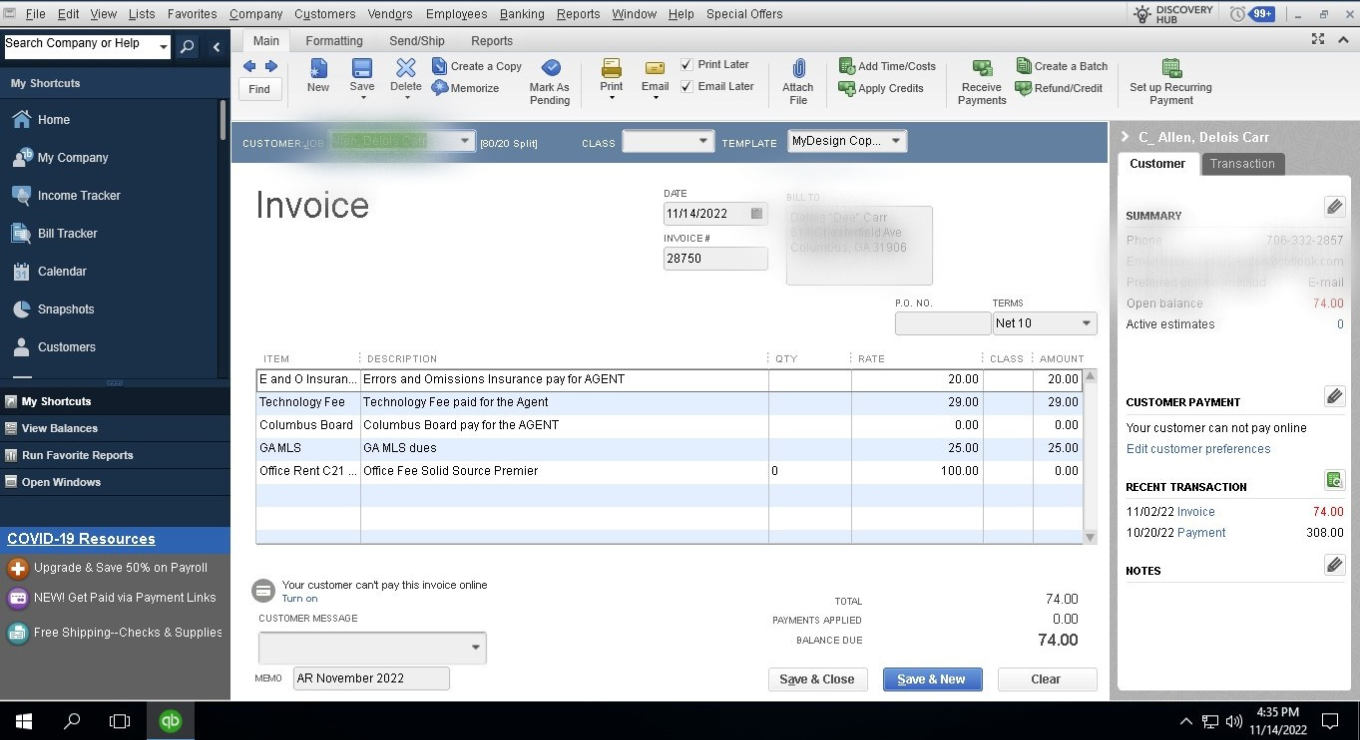Expand the Save button dropdown arrow

coord(362,99)
